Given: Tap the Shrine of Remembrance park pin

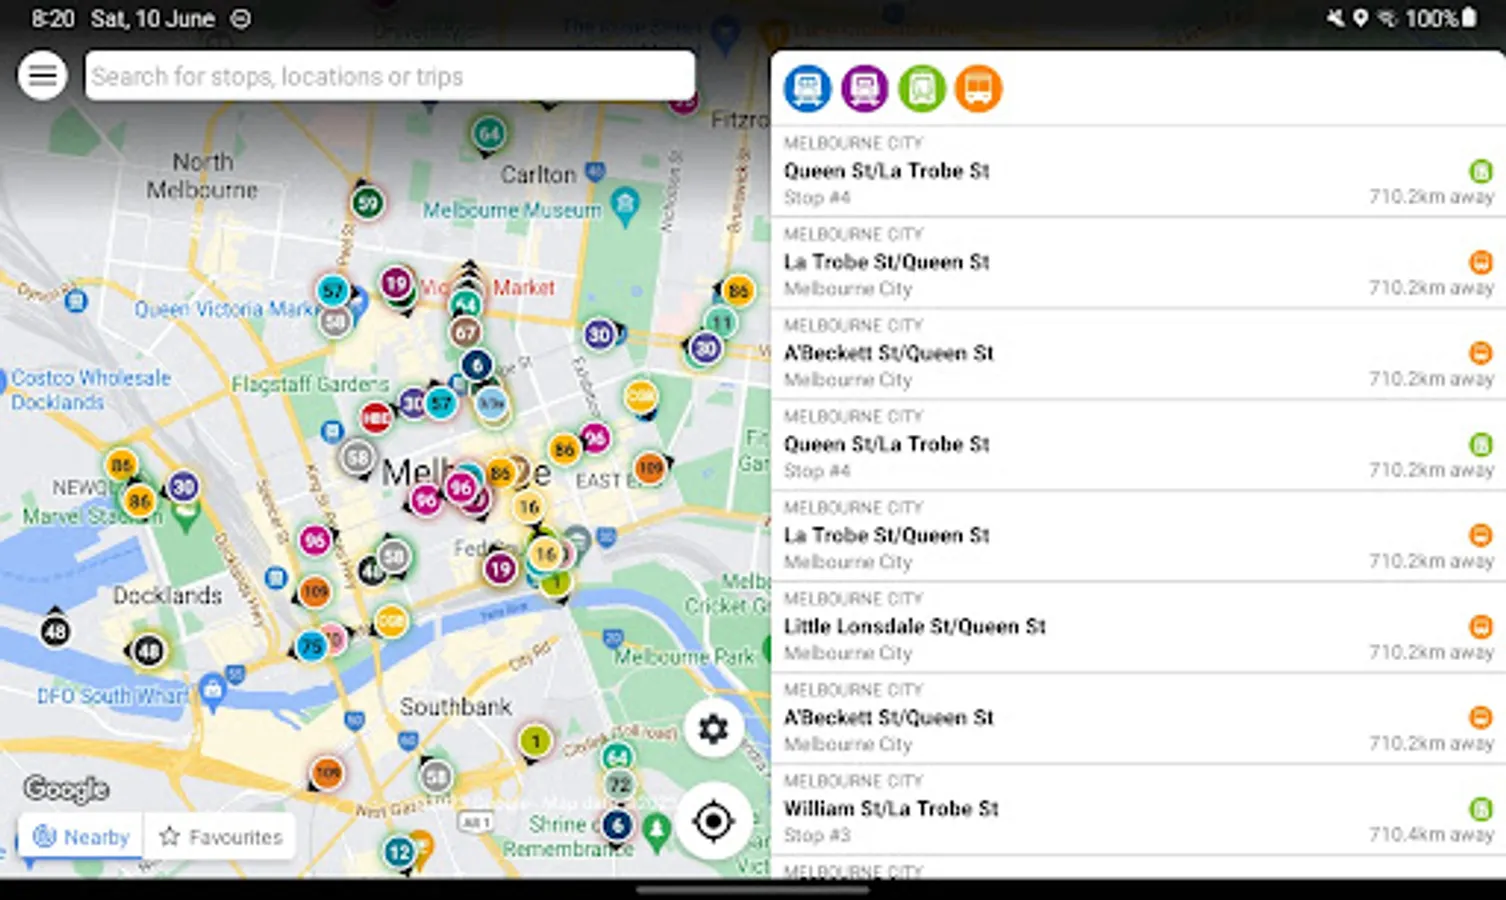Looking at the screenshot, I should (657, 831).
